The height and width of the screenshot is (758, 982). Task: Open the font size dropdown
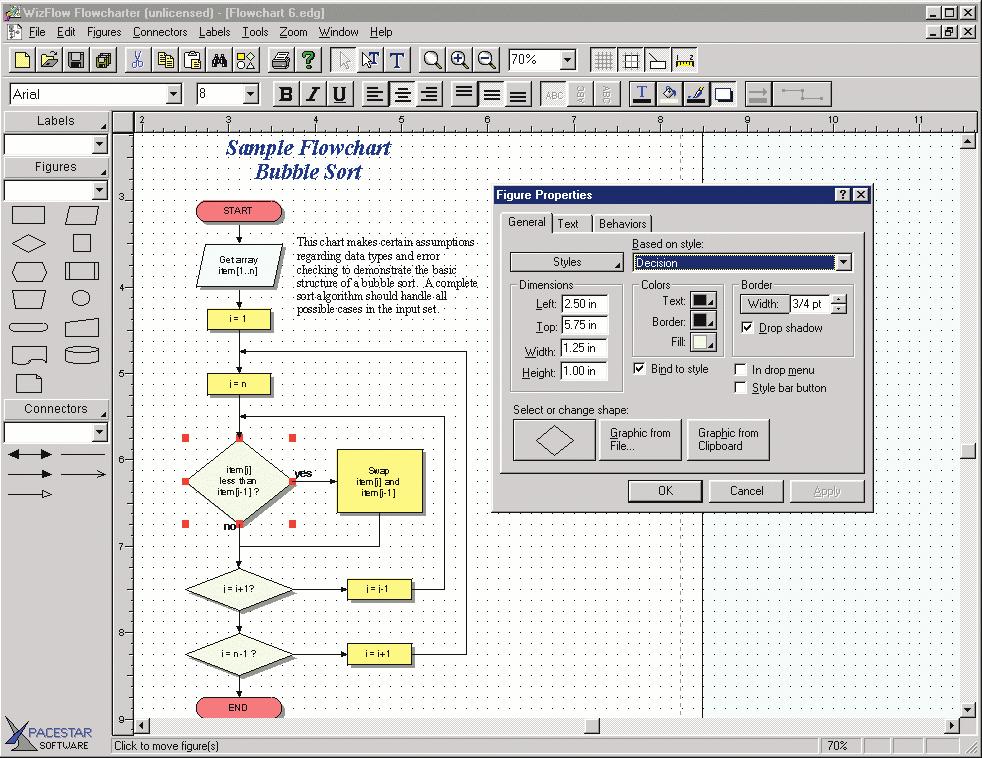[251, 95]
